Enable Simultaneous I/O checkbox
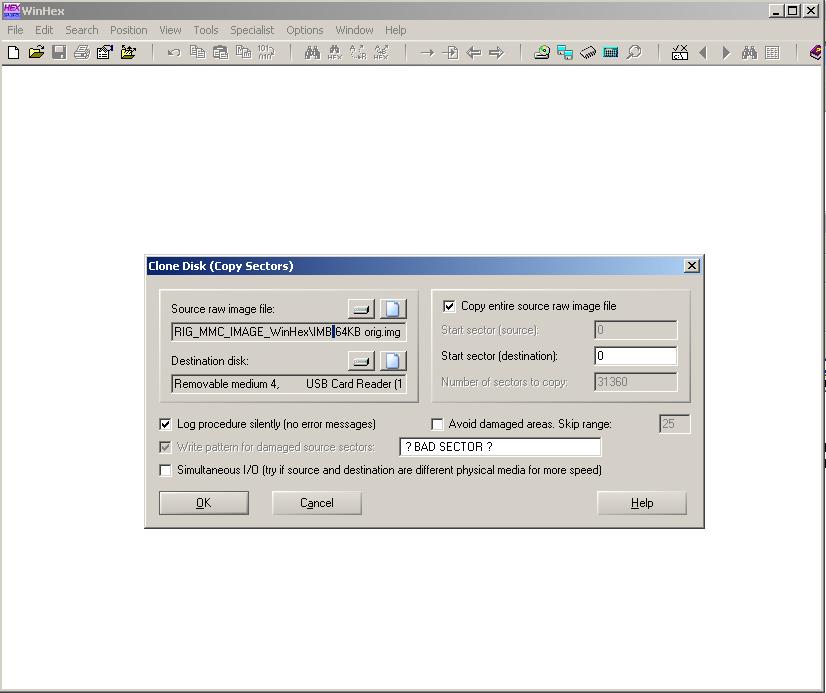This screenshot has height=693, width=826. coord(165,470)
